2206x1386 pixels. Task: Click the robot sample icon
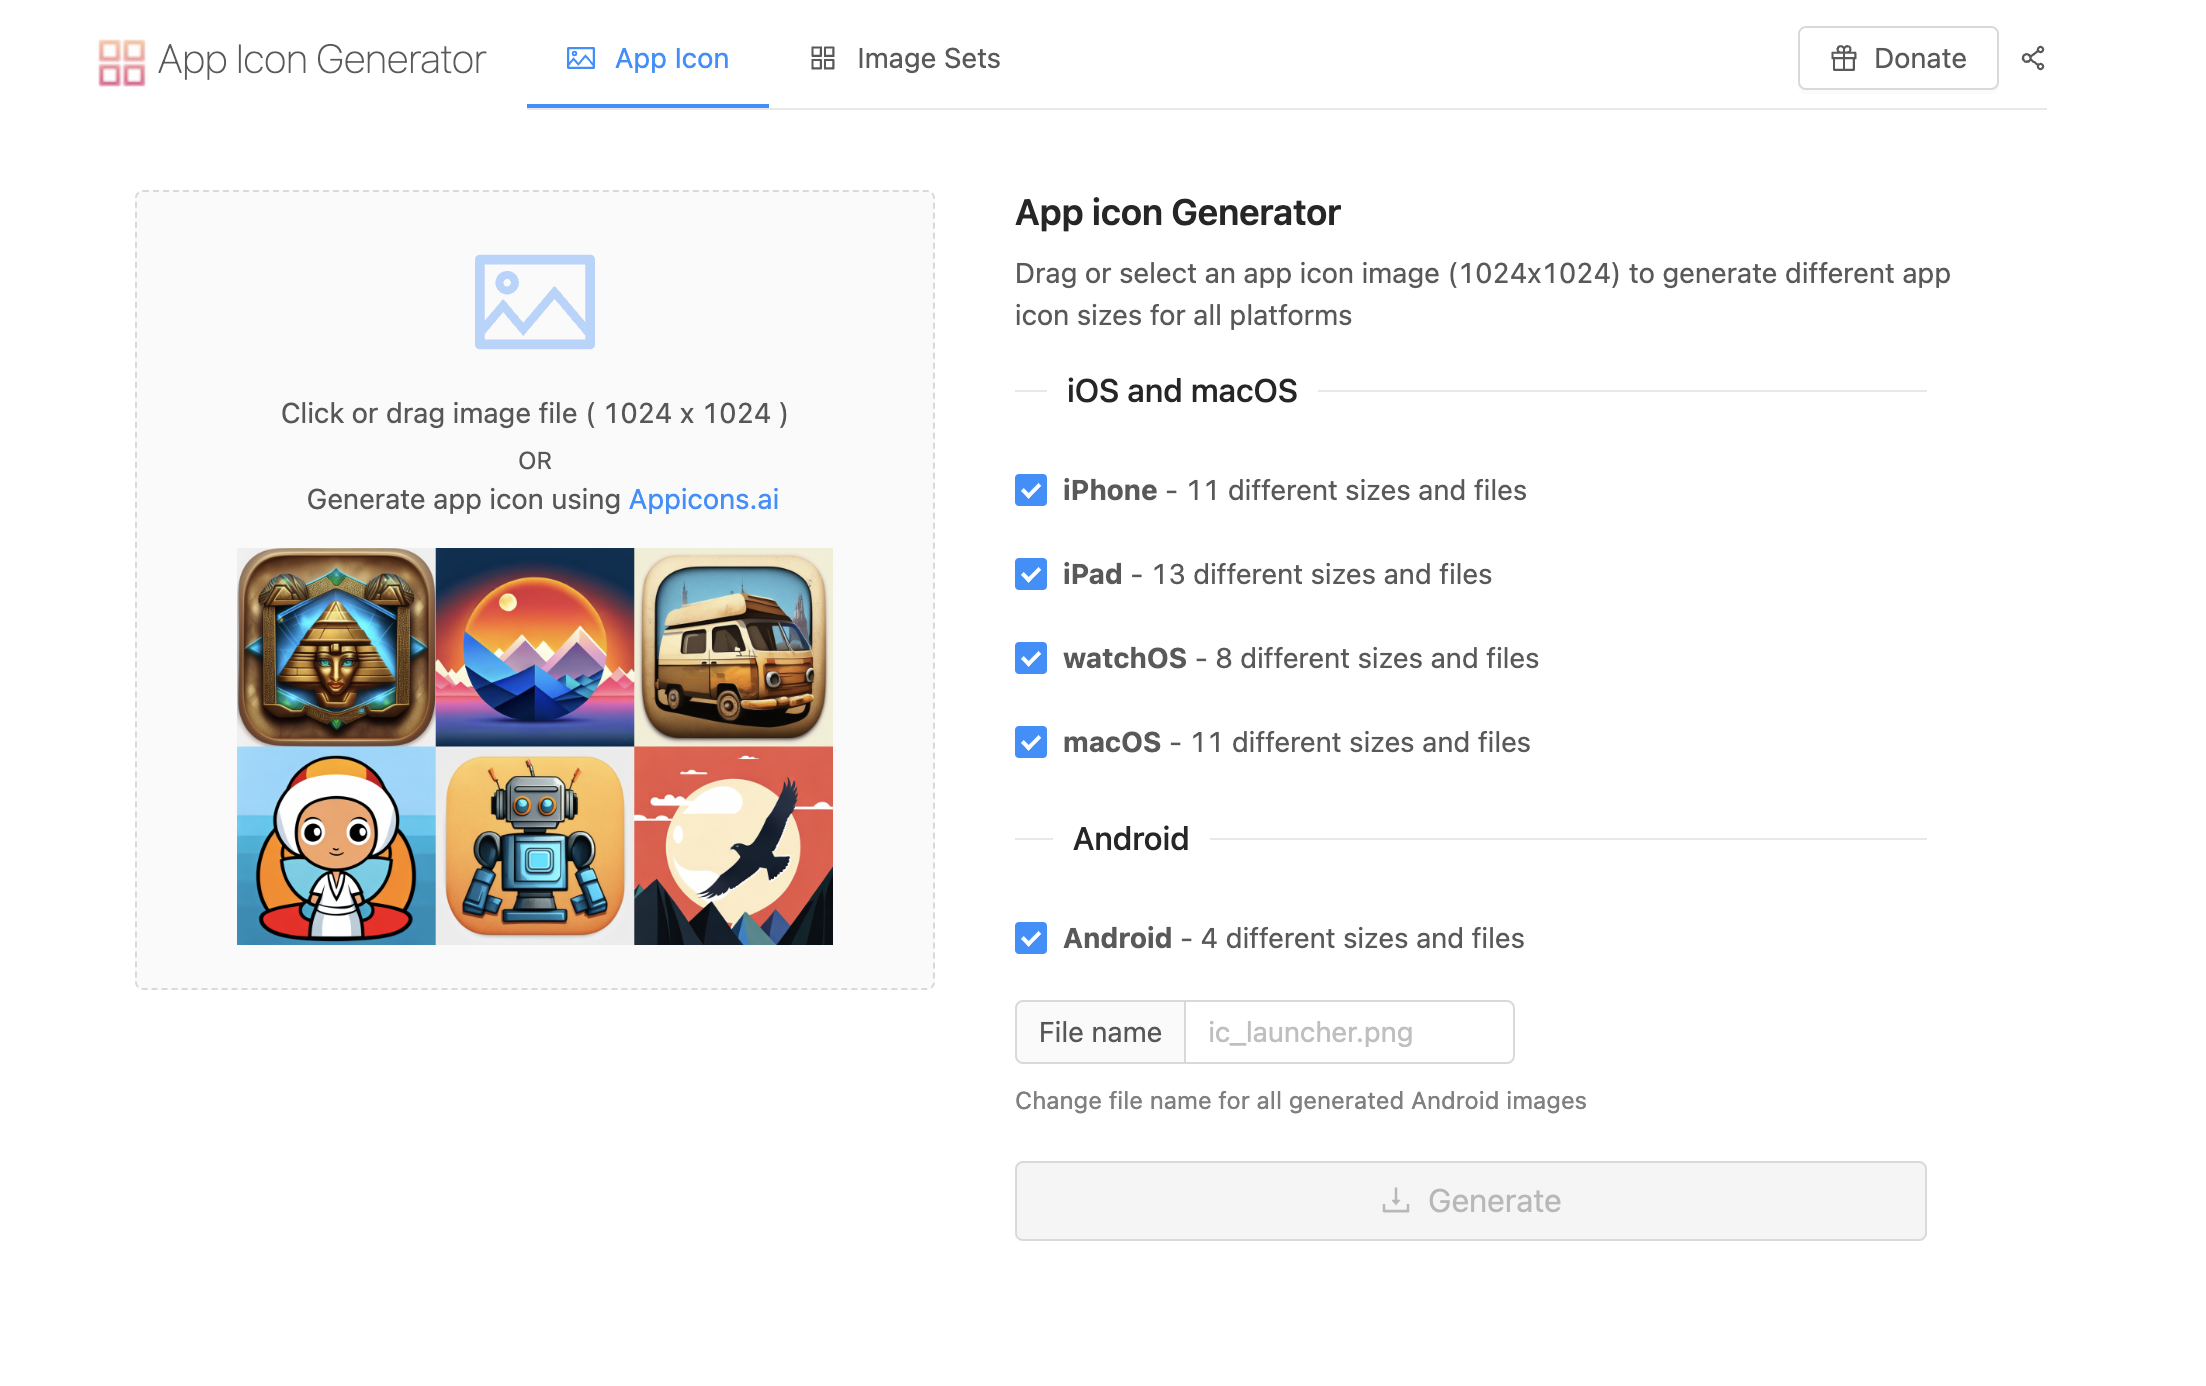click(x=534, y=845)
